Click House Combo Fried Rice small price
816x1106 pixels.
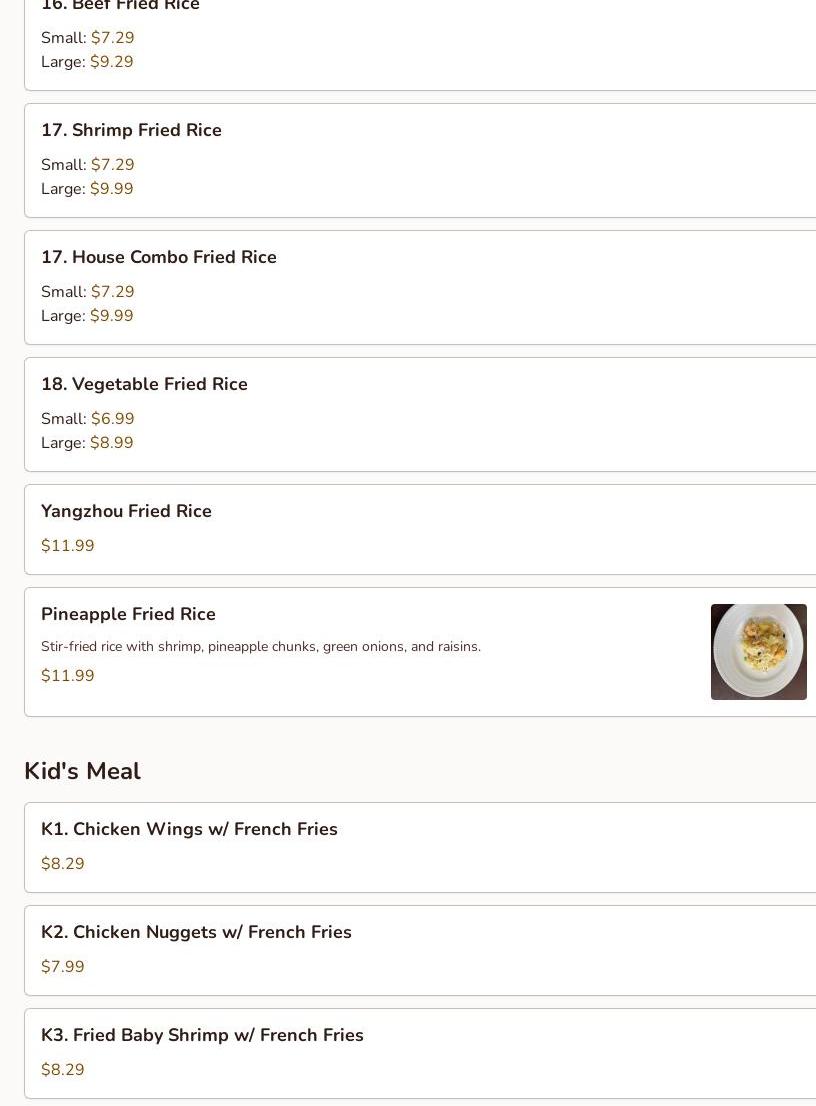(x=112, y=291)
